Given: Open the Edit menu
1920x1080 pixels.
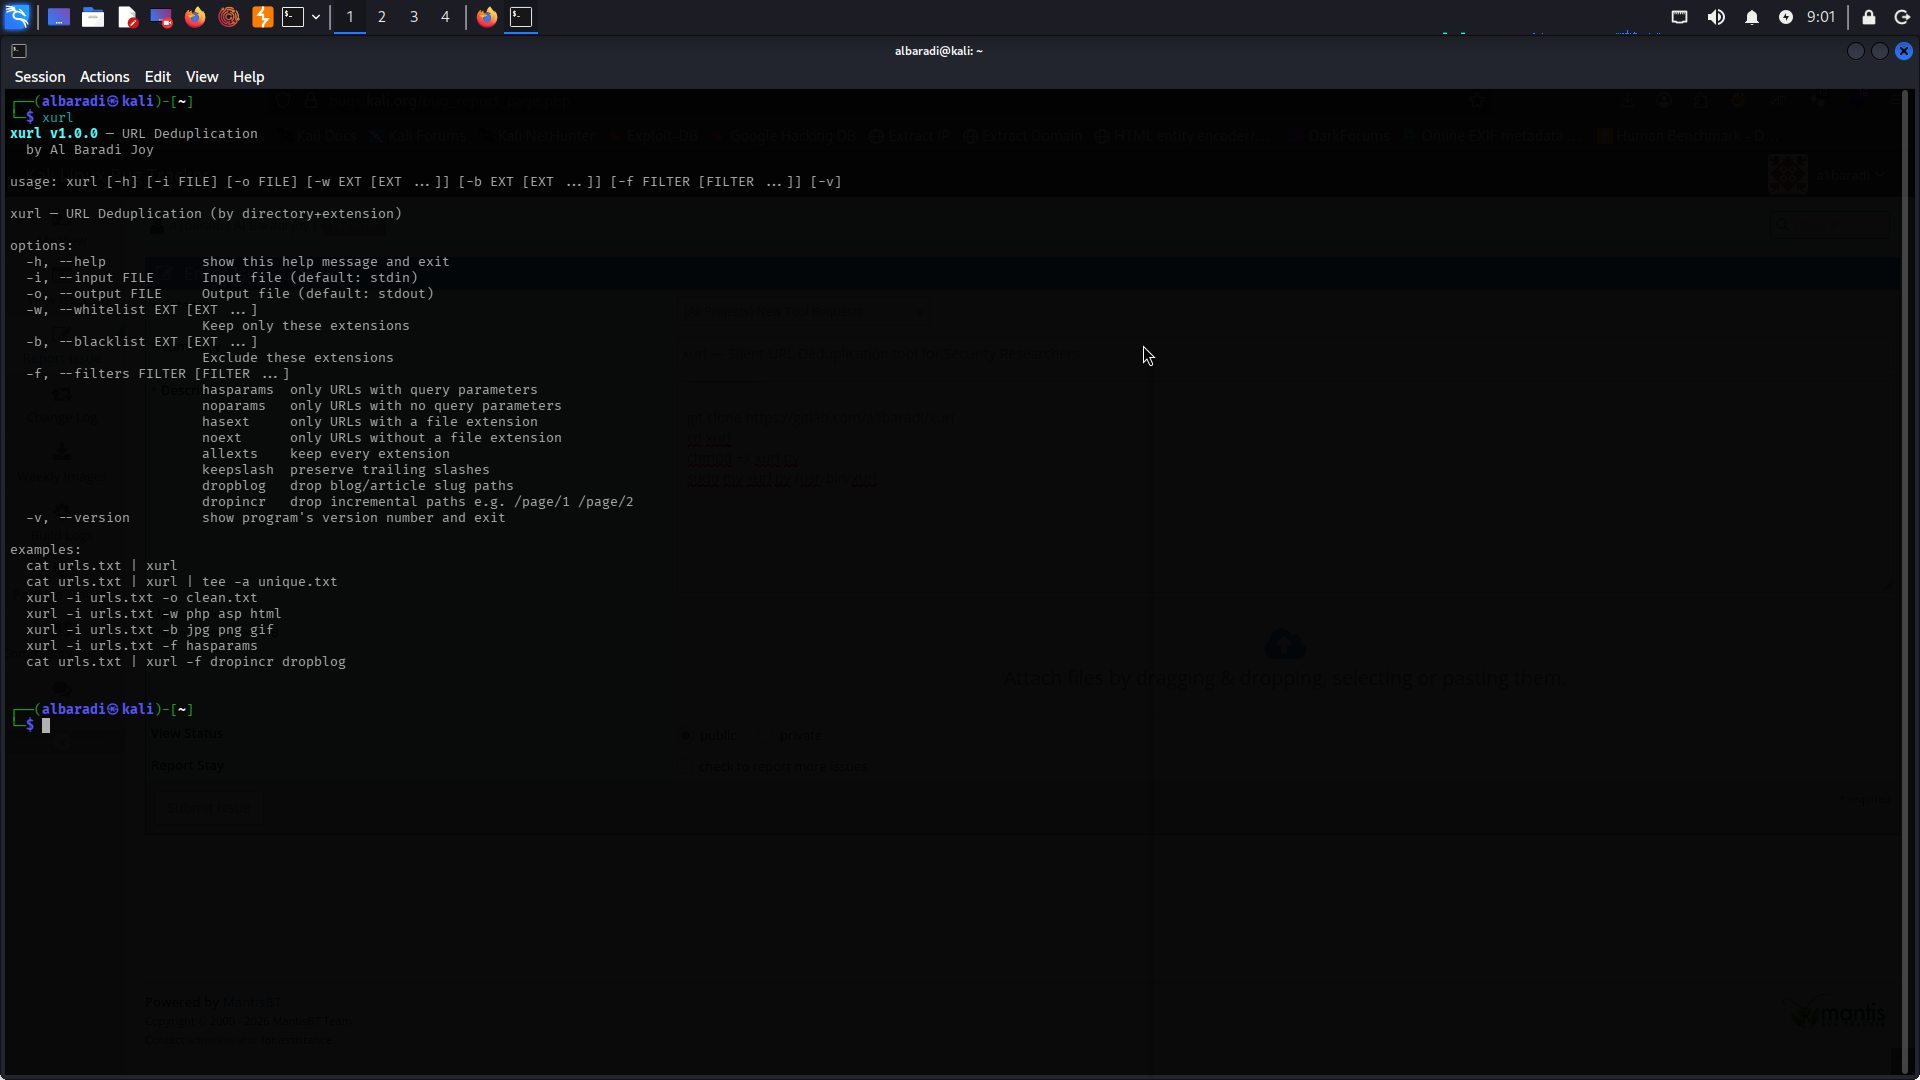Looking at the screenshot, I should point(157,77).
